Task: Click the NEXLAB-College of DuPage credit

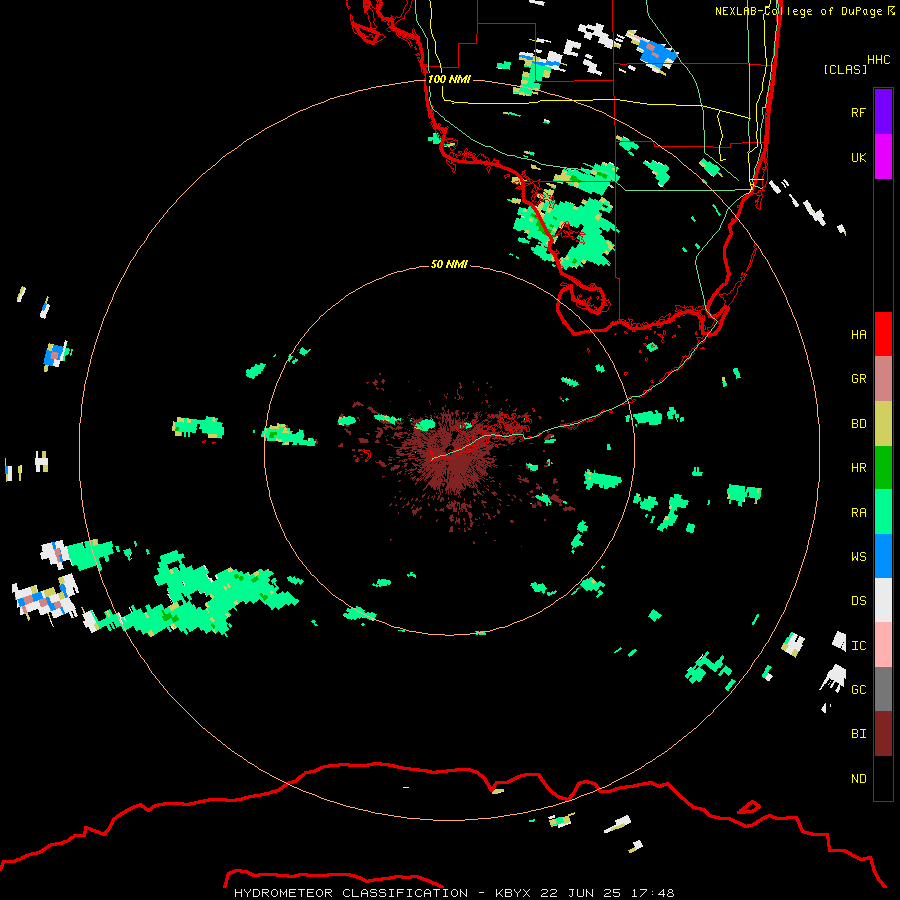Action: pyautogui.click(x=804, y=11)
